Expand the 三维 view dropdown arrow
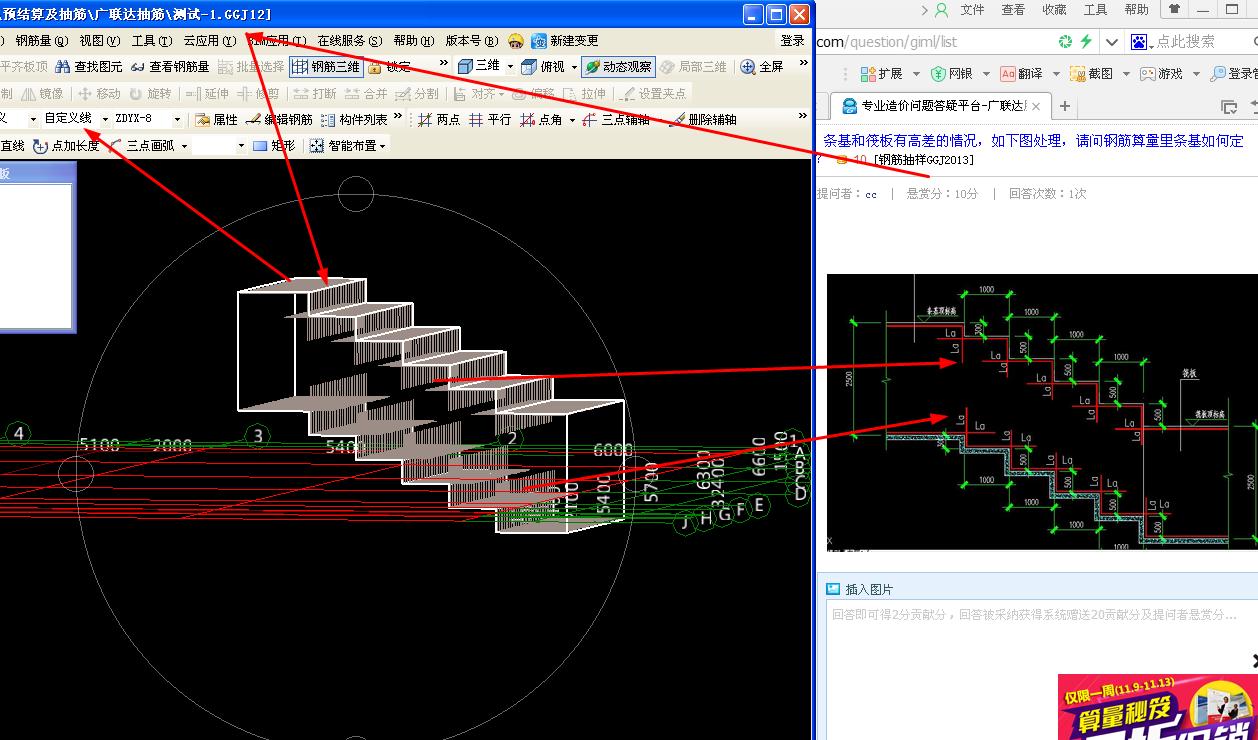The width and height of the screenshot is (1258, 740). (x=510, y=67)
